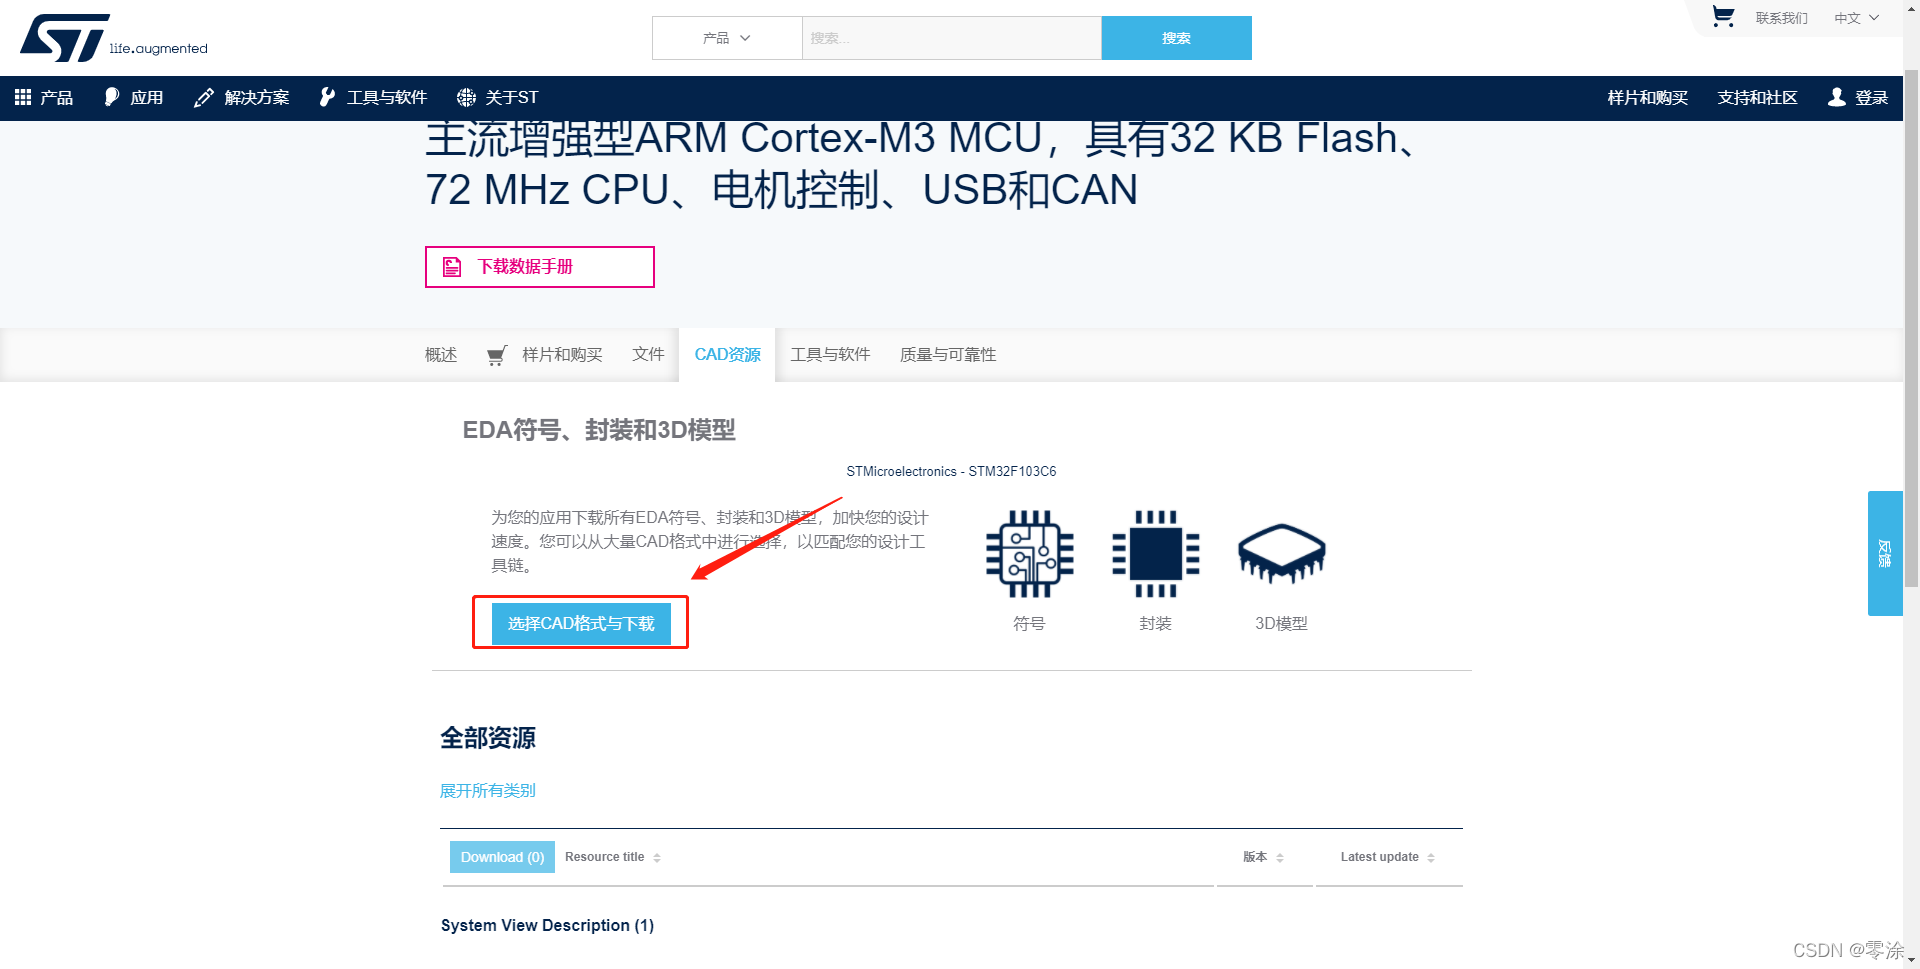Click the EDA符号、封装和3D模型 heading
The image size is (1920, 969).
coord(599,430)
